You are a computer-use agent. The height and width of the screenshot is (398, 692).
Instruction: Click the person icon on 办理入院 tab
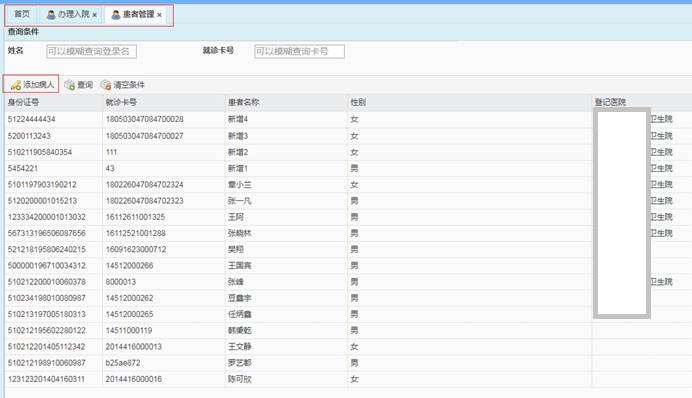51,15
